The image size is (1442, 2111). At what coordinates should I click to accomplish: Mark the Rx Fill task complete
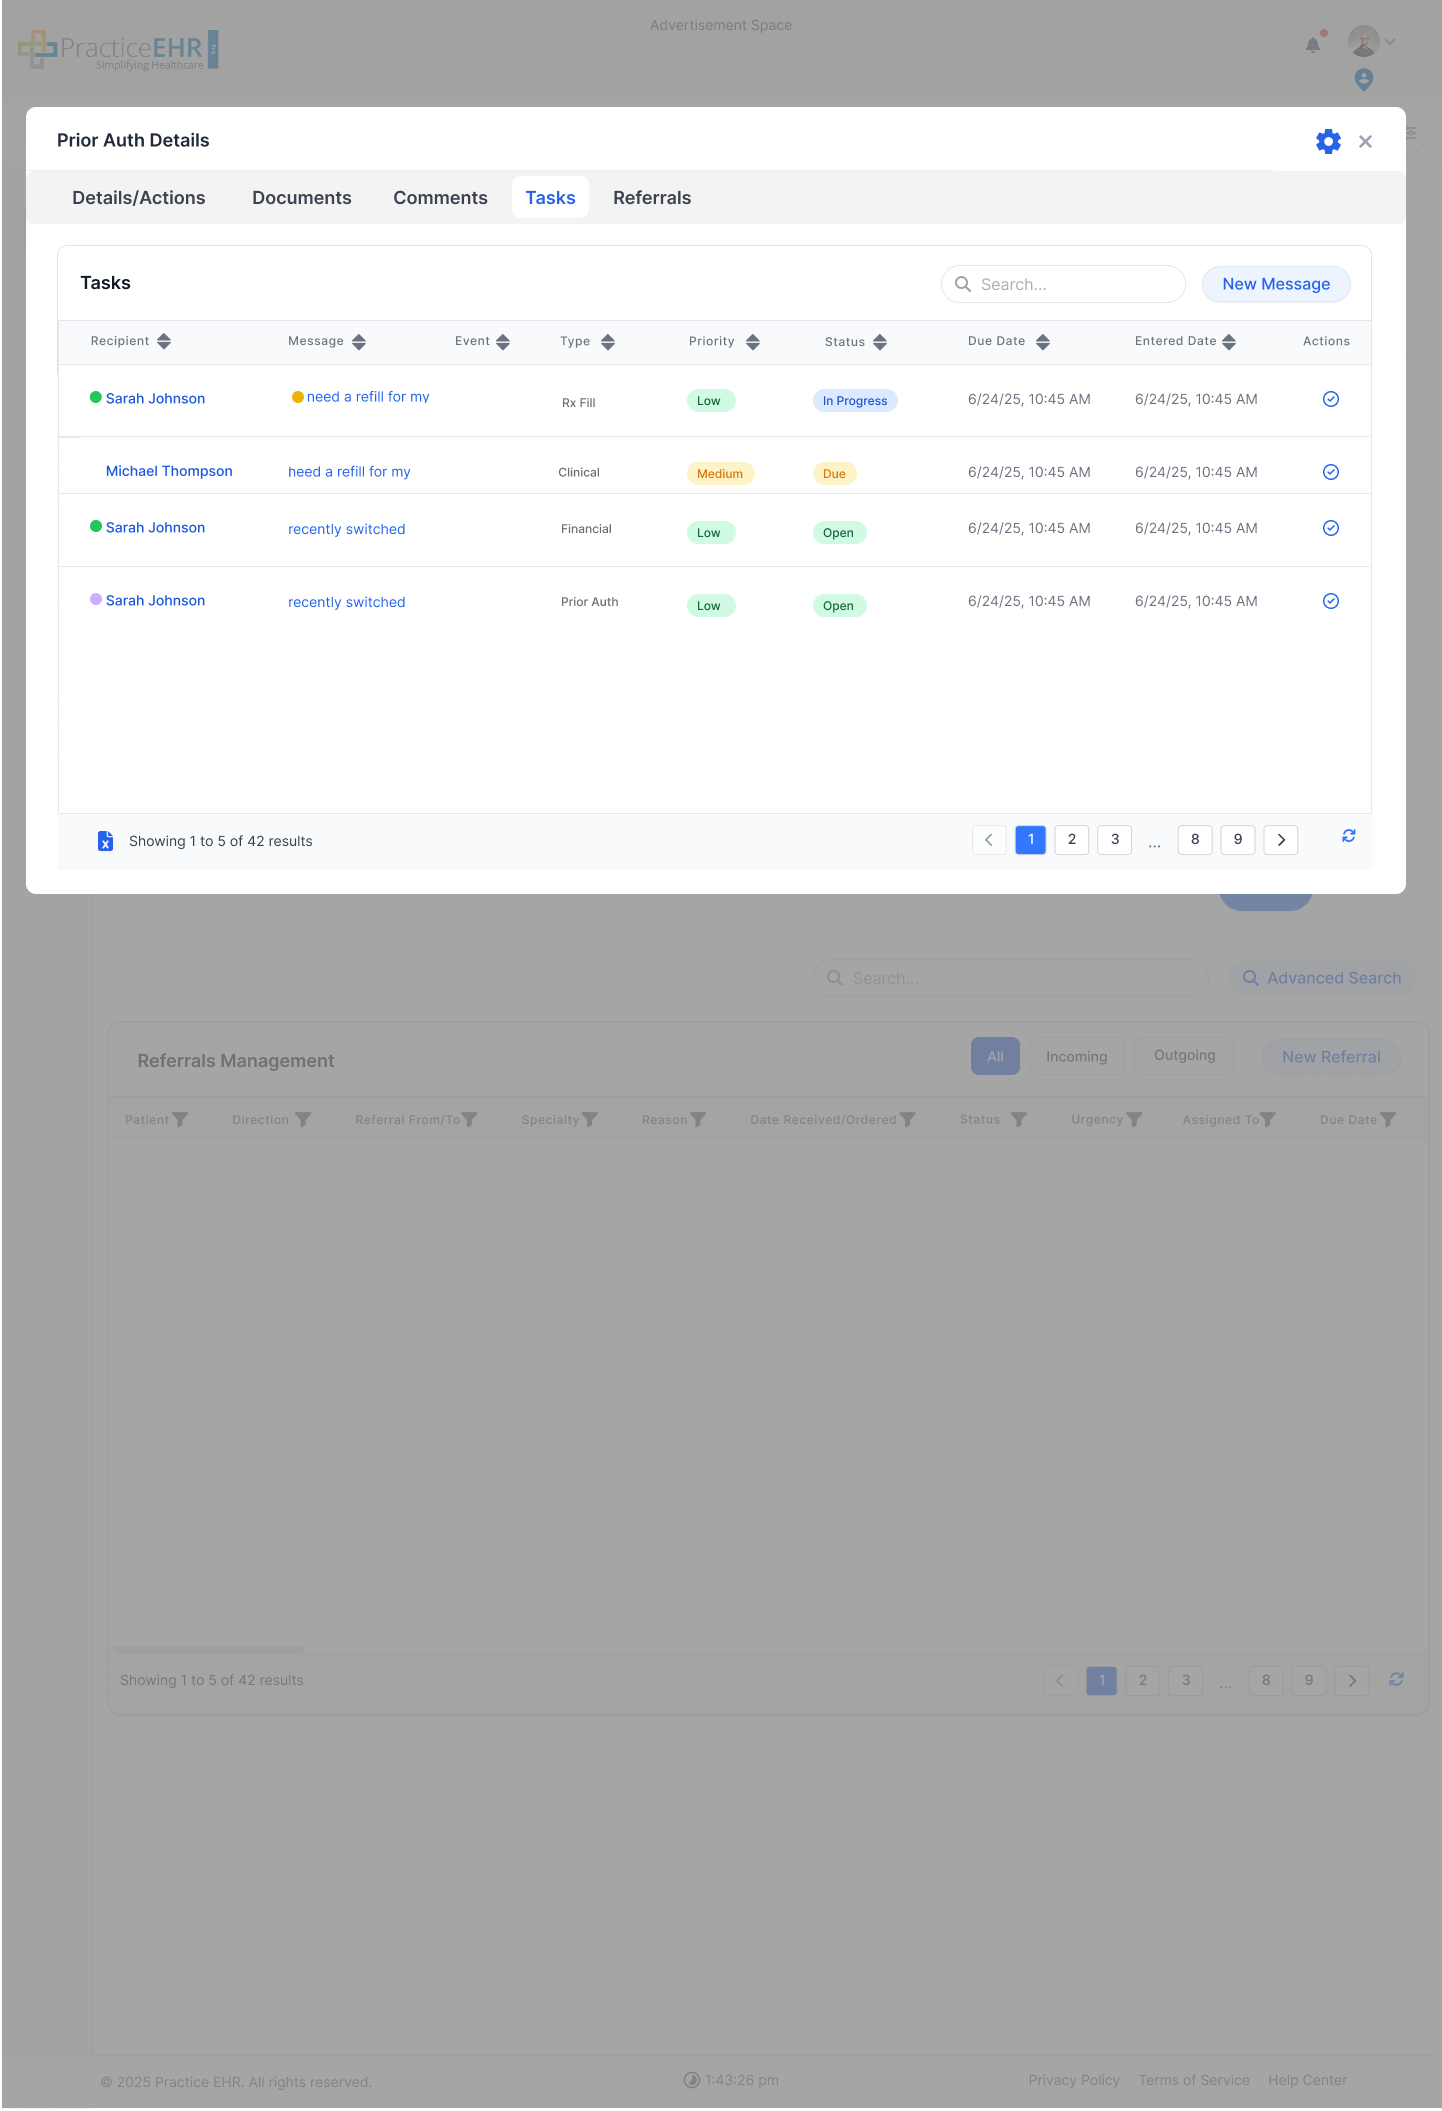click(1331, 399)
